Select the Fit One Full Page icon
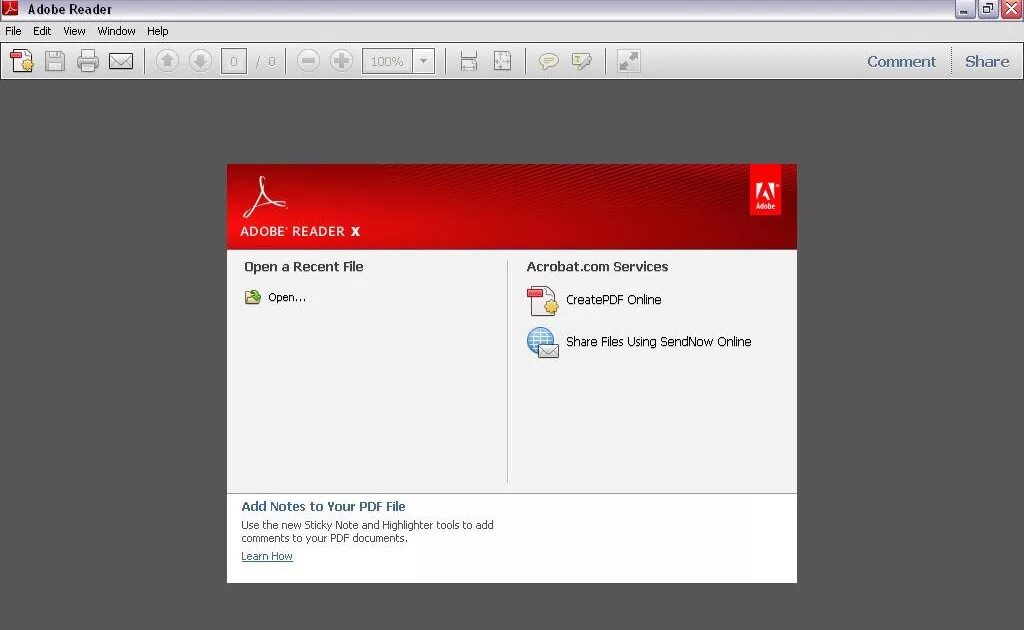 502,61
